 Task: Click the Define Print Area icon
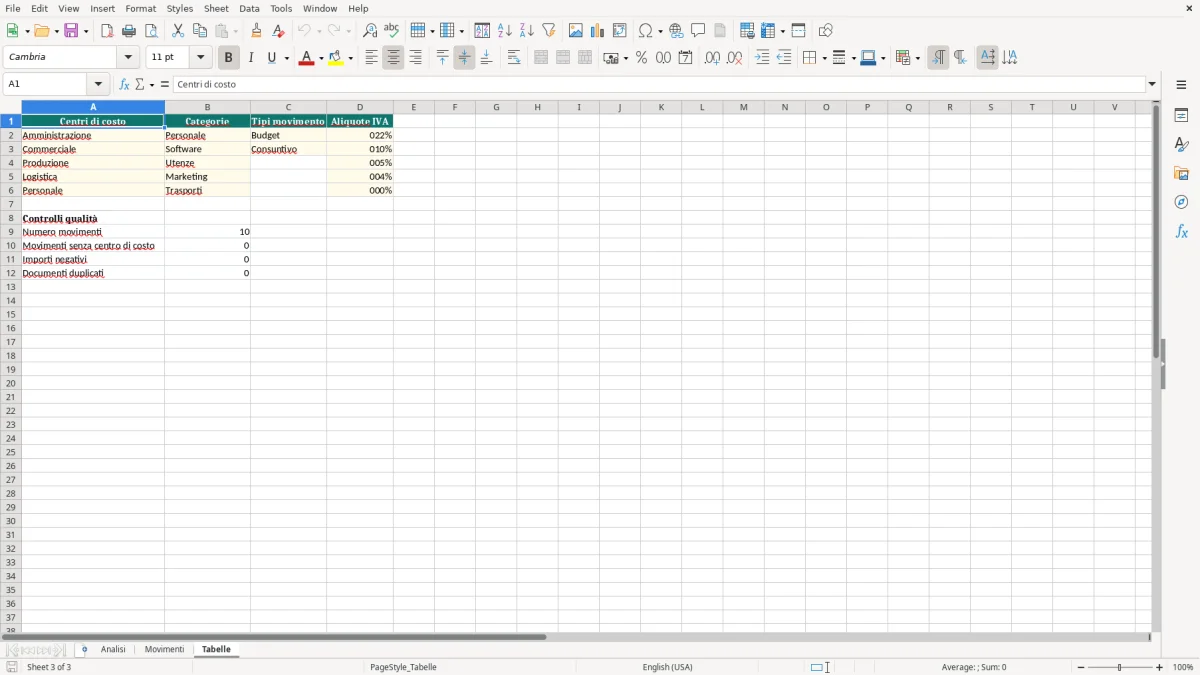click(747, 31)
